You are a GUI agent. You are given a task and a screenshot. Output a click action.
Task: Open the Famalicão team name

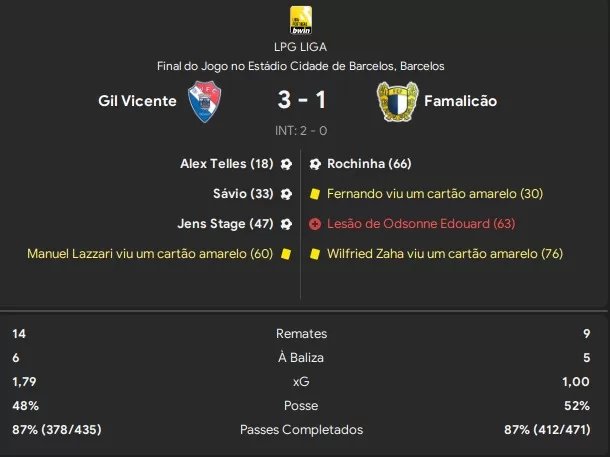pos(461,101)
